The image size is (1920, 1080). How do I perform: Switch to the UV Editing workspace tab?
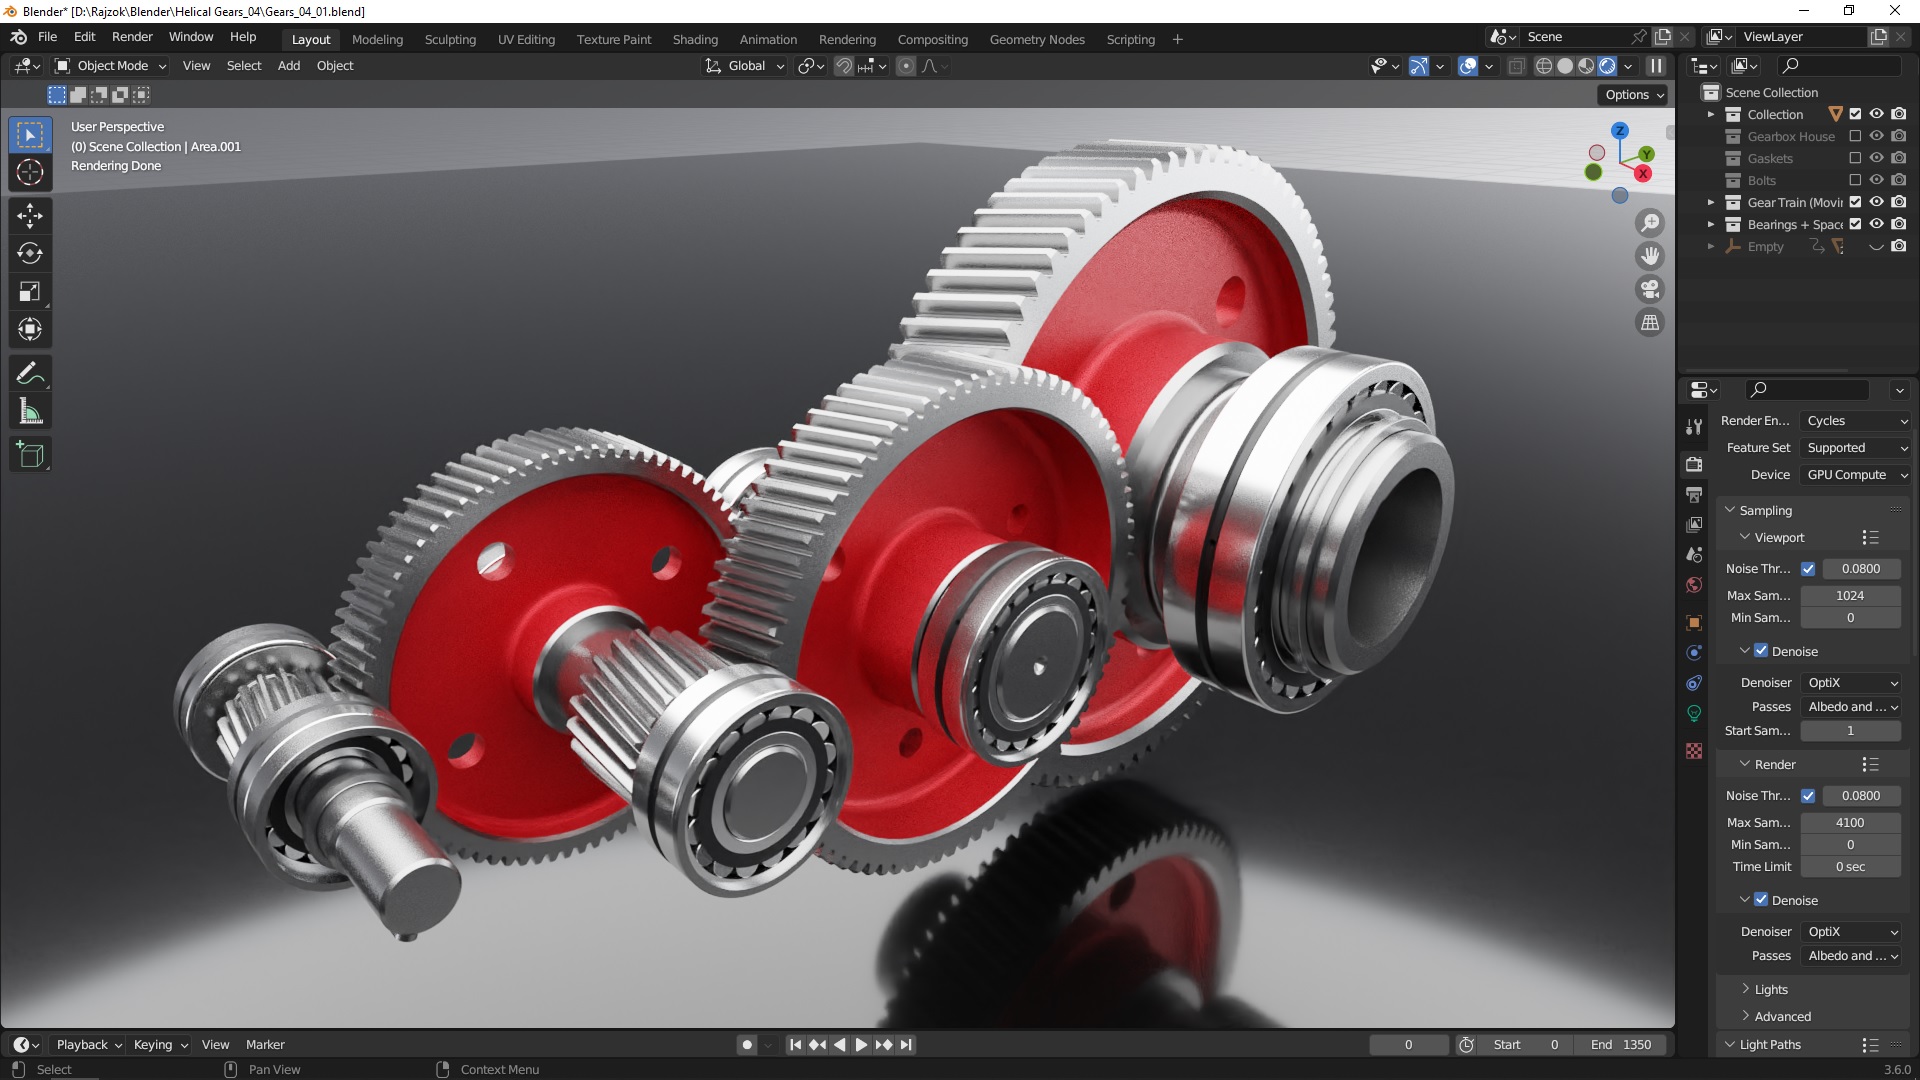(x=526, y=40)
